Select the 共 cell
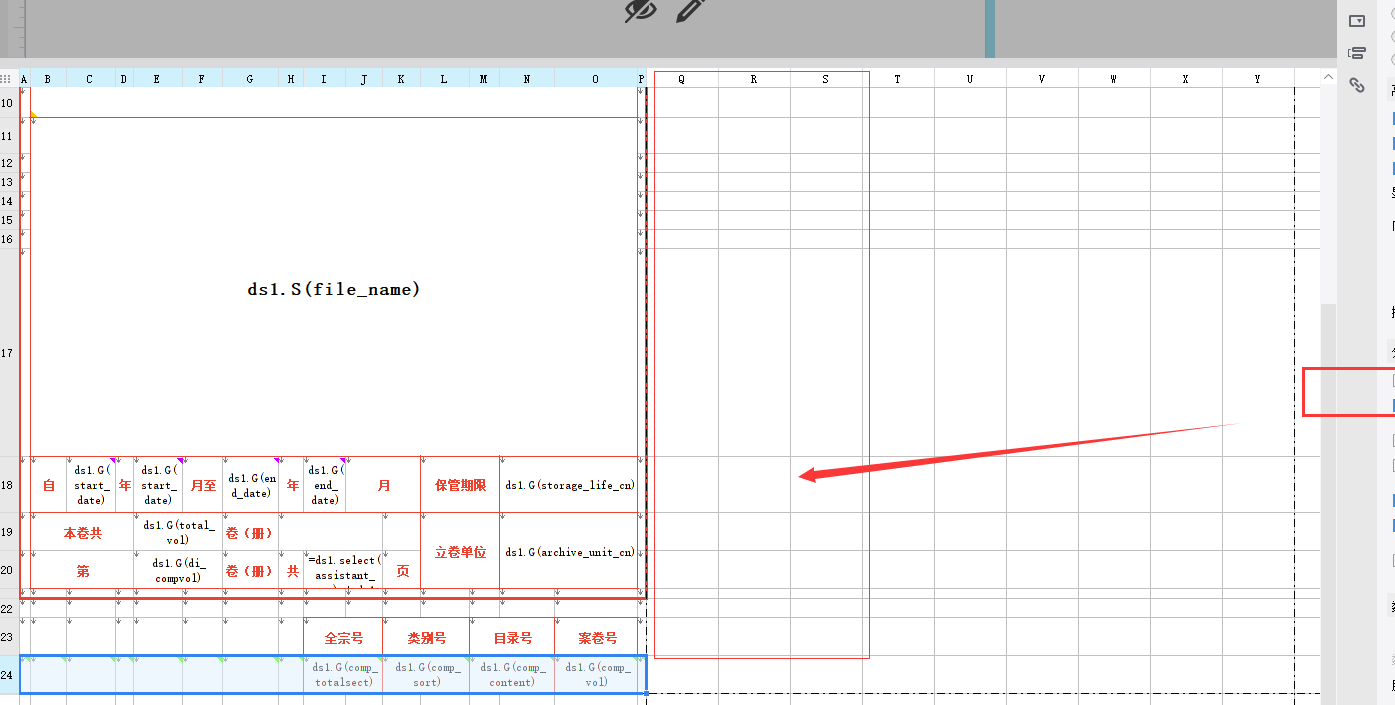 tap(292, 571)
